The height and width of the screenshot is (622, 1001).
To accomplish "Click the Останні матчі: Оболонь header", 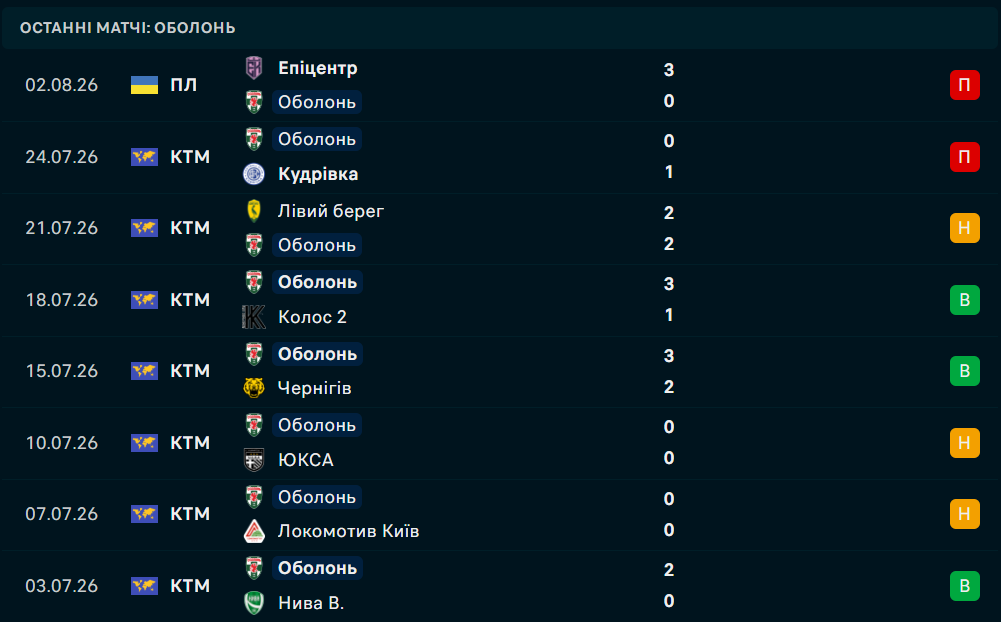I will coord(128,28).
